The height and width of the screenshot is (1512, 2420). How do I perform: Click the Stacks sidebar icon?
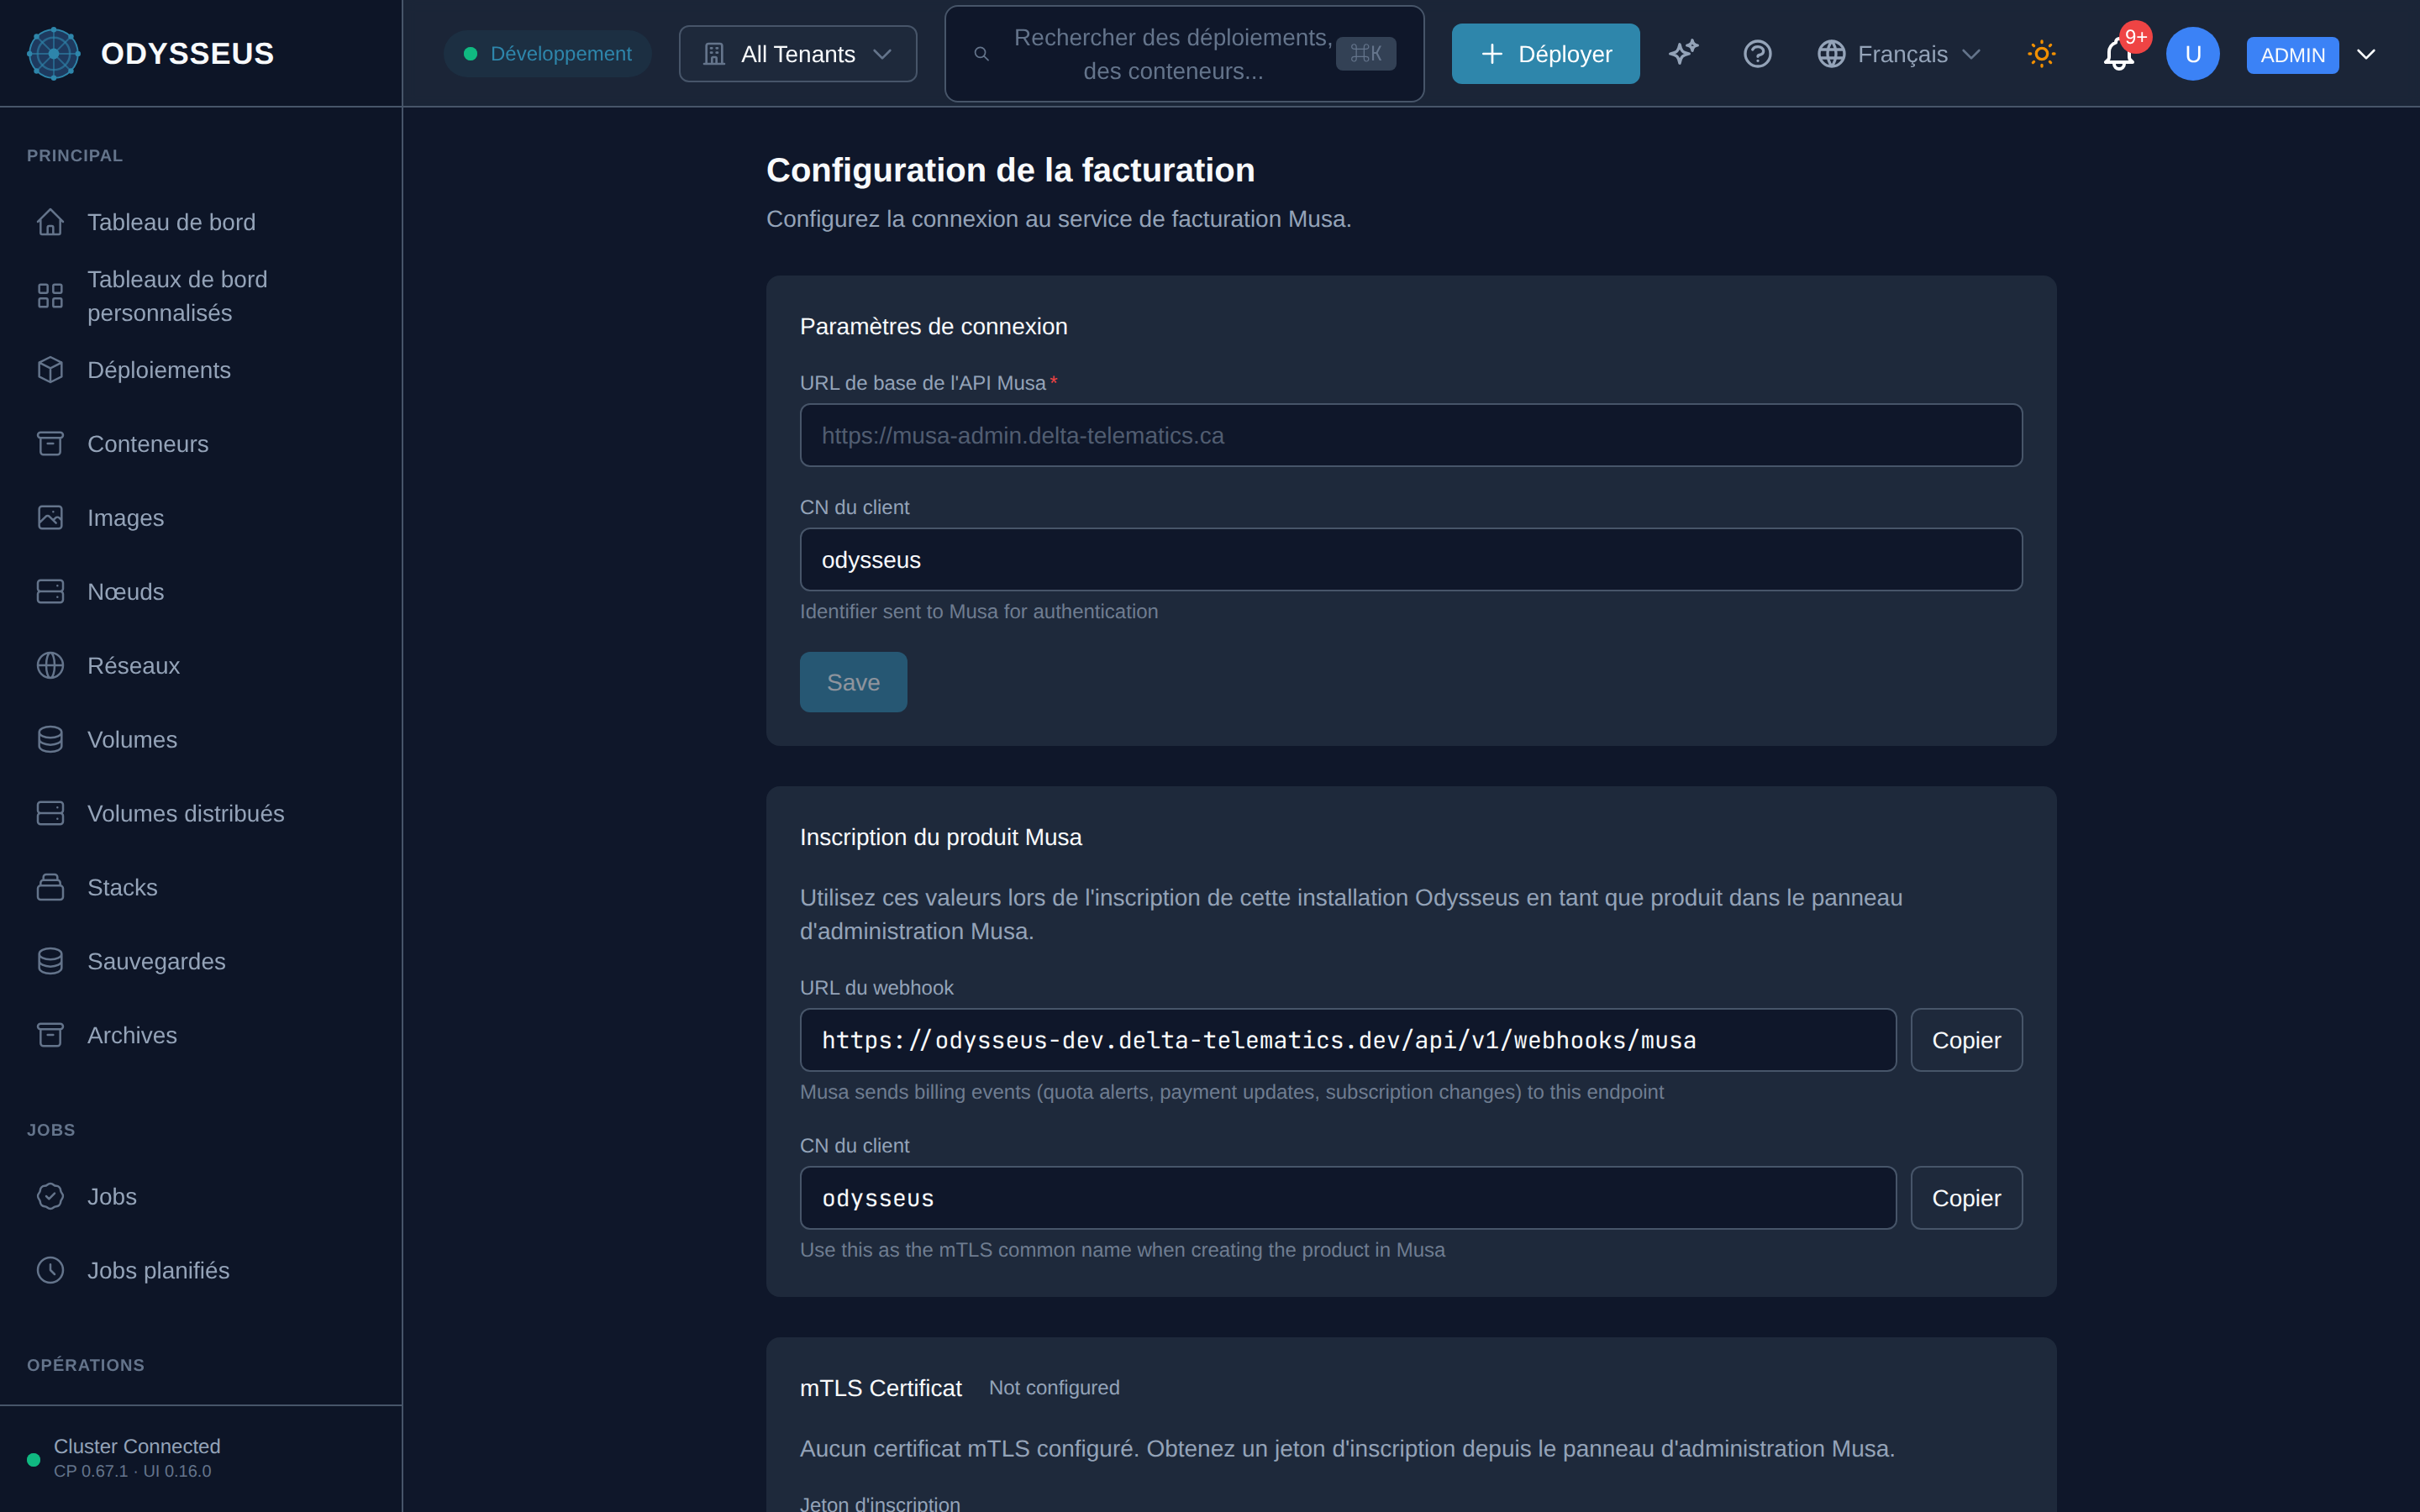click(x=50, y=888)
